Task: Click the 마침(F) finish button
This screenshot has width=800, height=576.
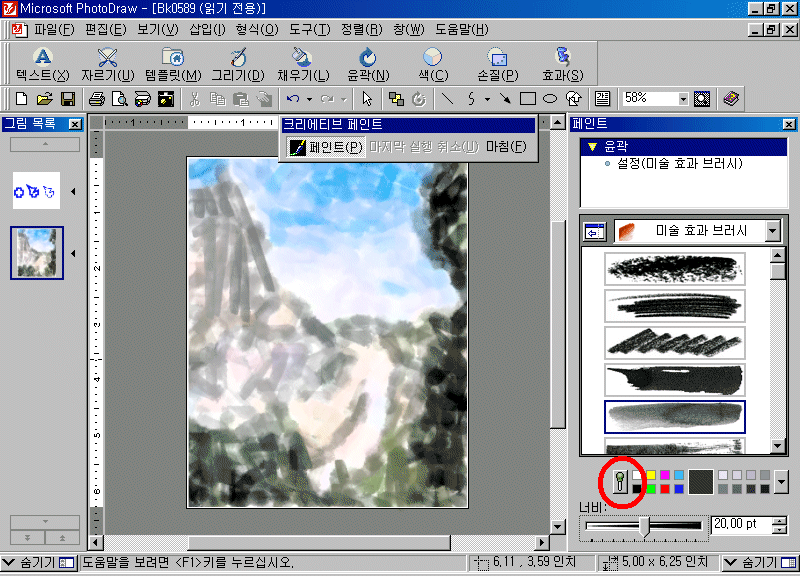Action: tap(505, 147)
